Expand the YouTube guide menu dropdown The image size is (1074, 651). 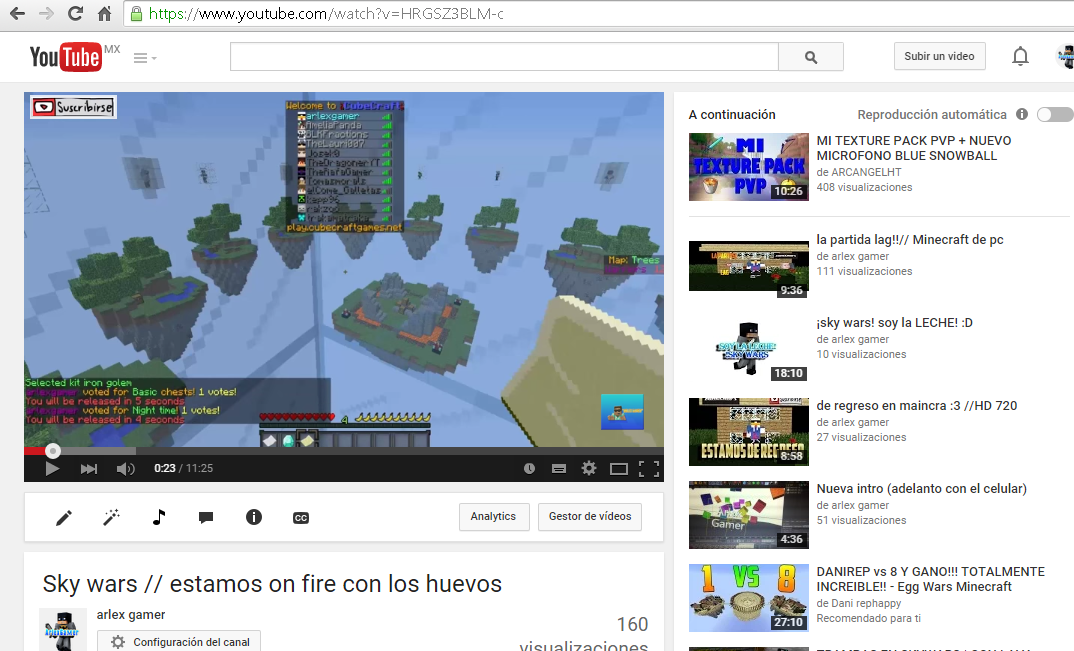(145, 58)
